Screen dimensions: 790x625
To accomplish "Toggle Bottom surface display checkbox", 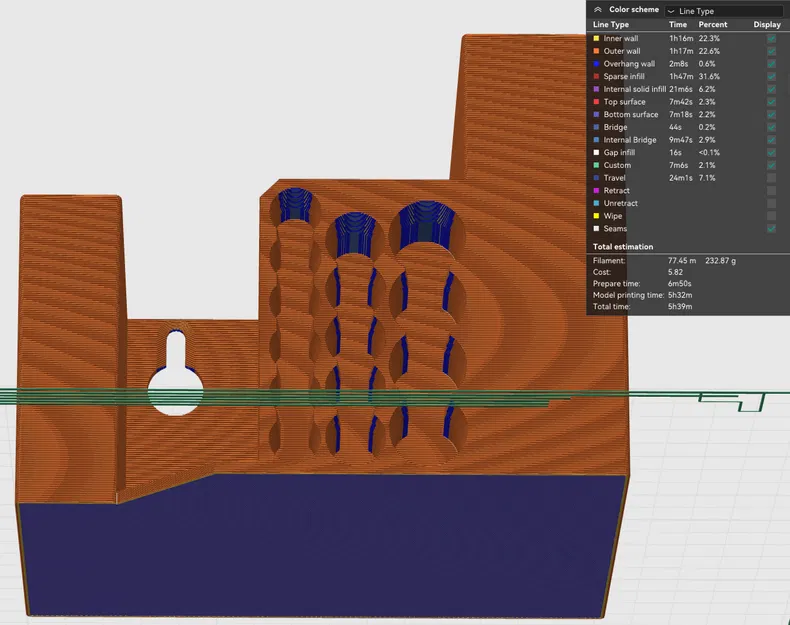I will coord(771,114).
